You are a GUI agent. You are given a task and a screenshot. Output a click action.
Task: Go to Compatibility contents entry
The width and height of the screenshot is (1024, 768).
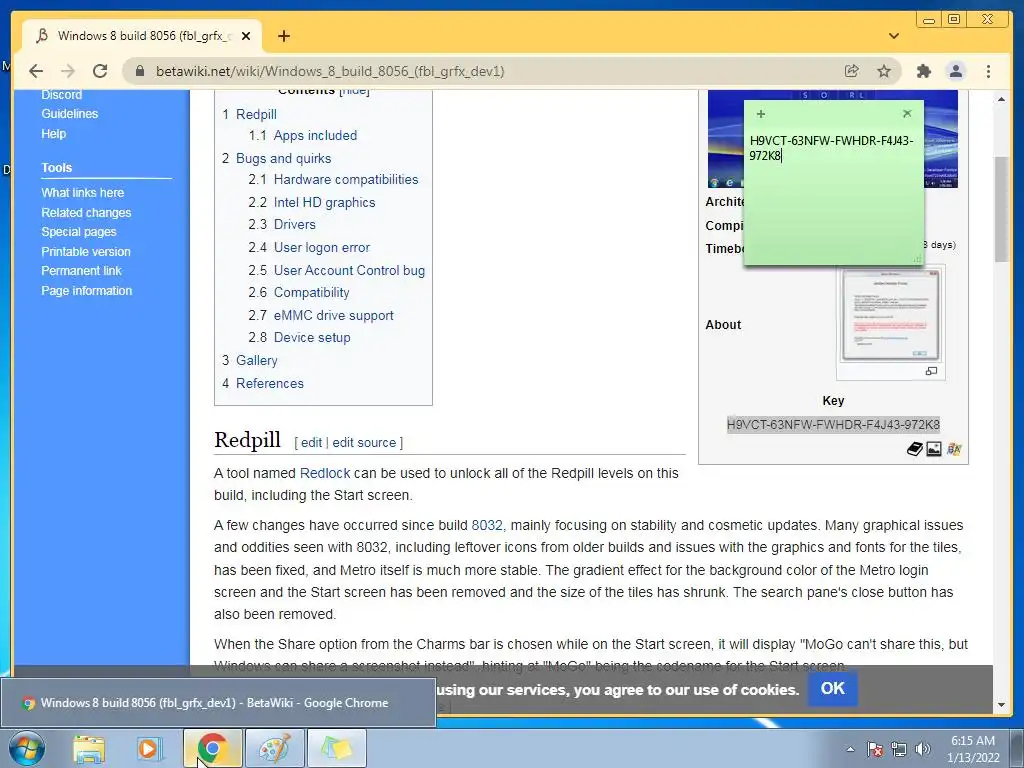click(311, 293)
